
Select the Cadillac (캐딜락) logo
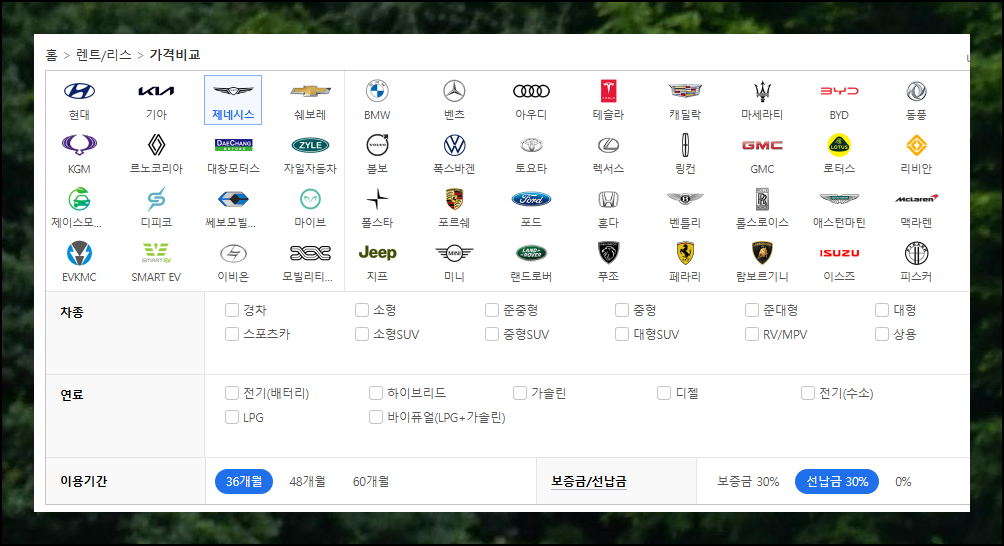685,91
